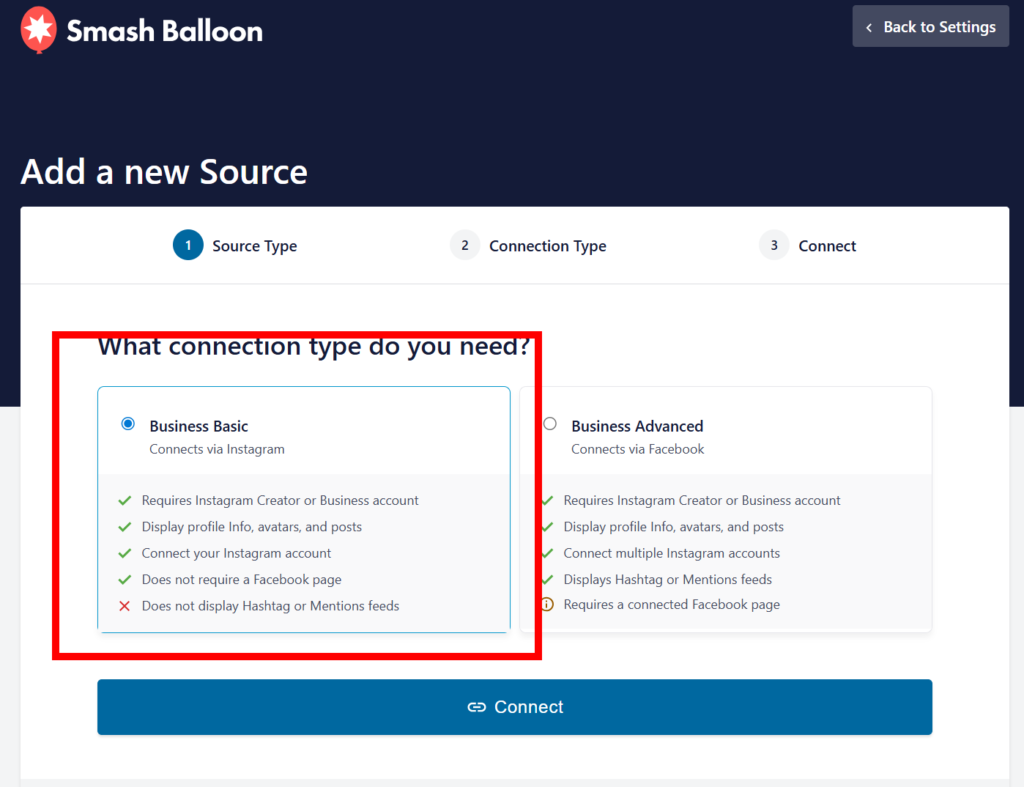
Task: Click the Business Basic card title
Action: click(199, 426)
